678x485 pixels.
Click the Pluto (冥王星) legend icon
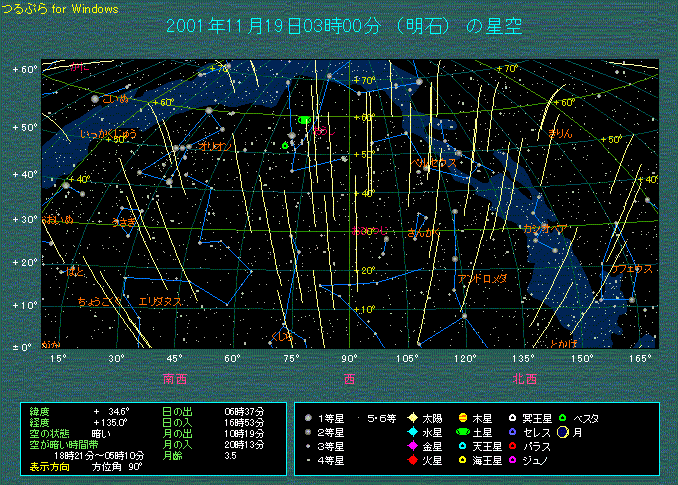(x=512, y=418)
